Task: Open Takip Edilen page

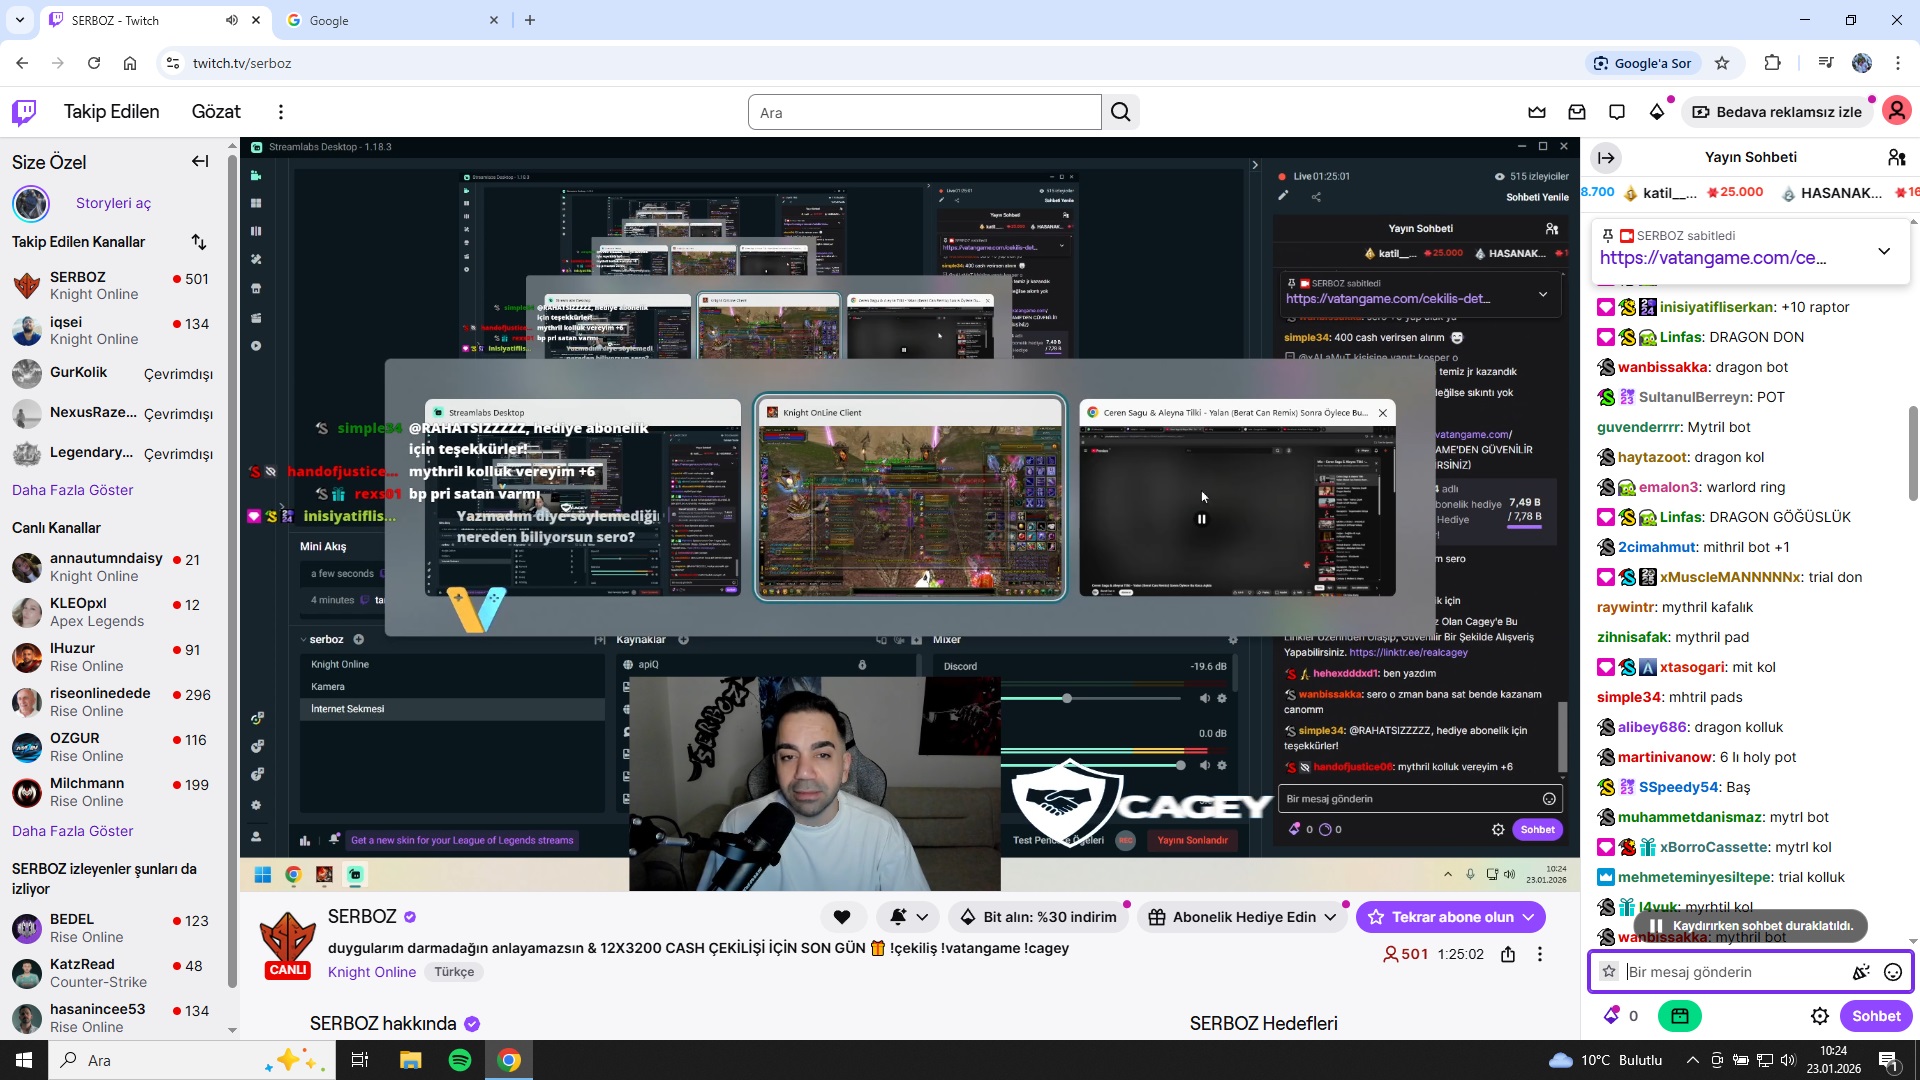Action: coord(112,112)
